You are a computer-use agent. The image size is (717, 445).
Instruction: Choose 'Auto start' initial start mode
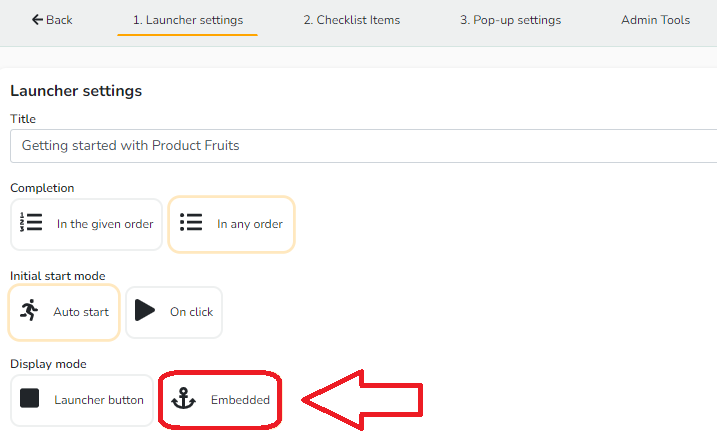(x=64, y=312)
